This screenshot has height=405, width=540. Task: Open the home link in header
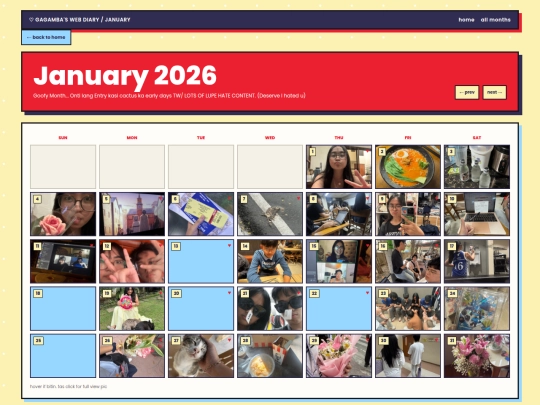(466, 20)
